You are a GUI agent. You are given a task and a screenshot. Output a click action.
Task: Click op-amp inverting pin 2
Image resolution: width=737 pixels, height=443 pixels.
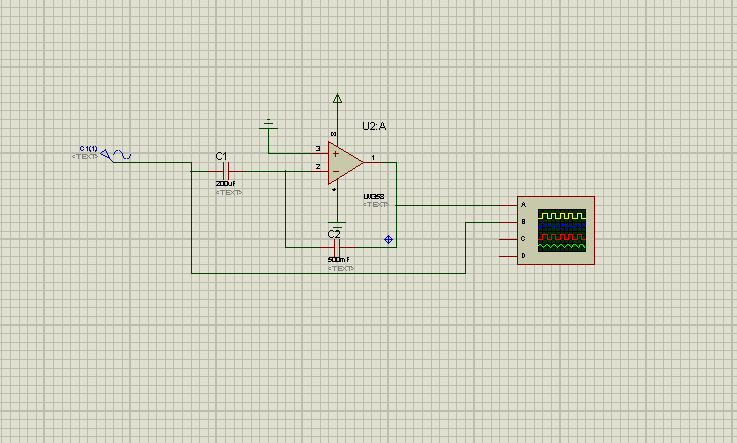coord(321,171)
